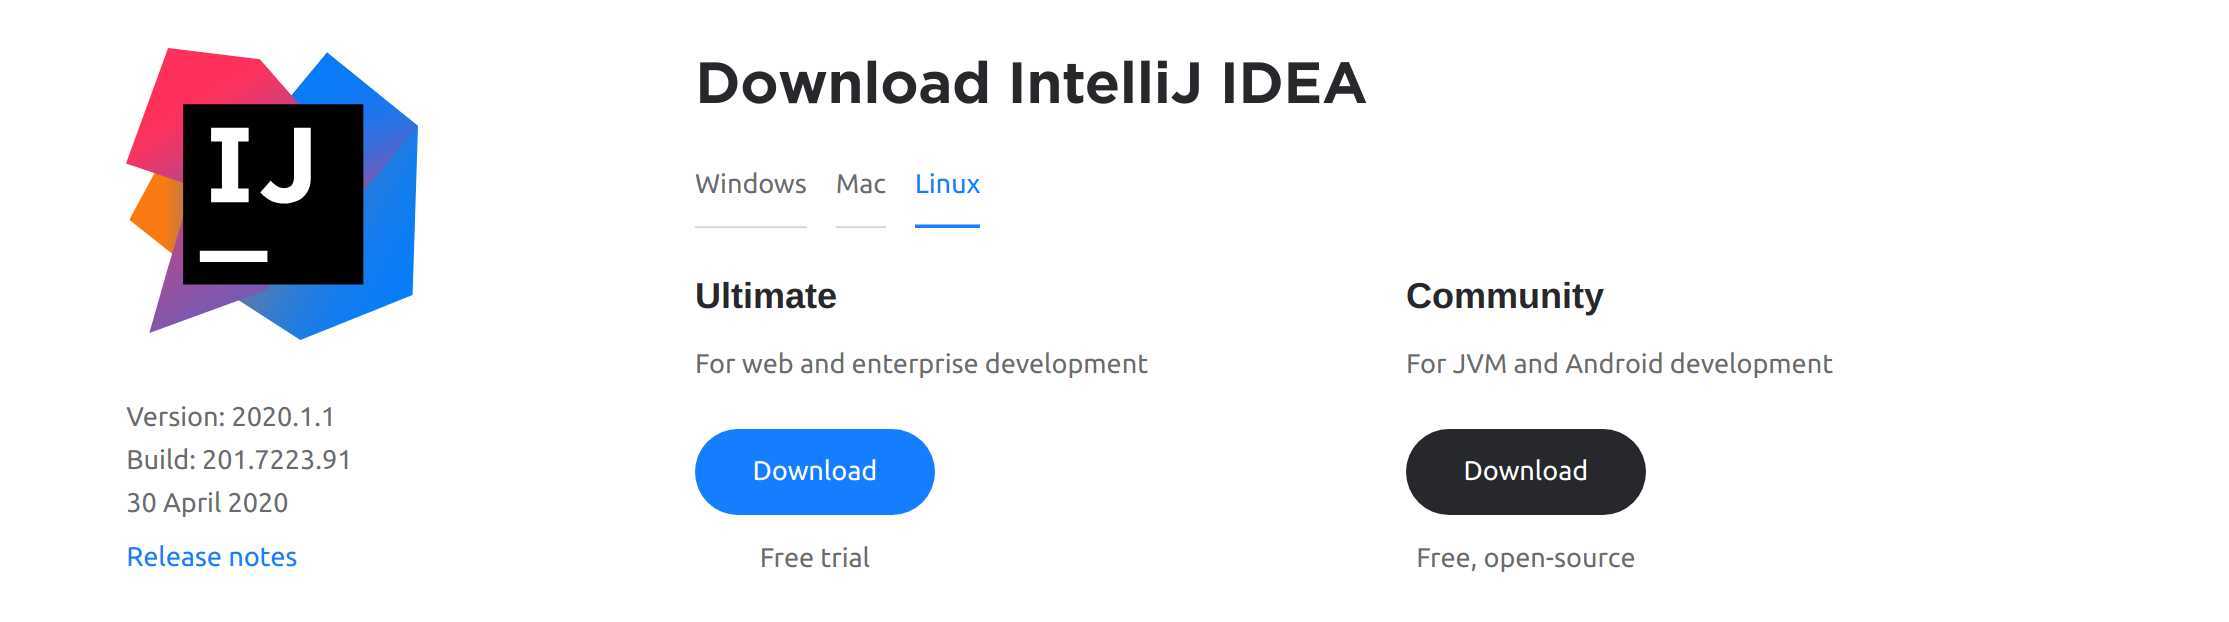2229x622 pixels.
Task: Click the Free, open-source label
Action: pyautogui.click(x=1525, y=558)
